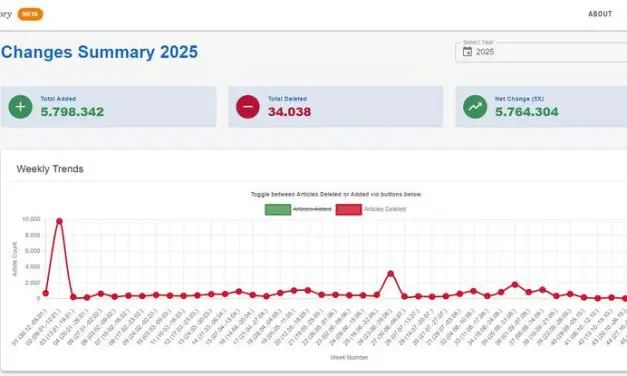This screenshot has height=376, width=627.
Task: Toggle the Articles Deleted legend label
Action: (385, 209)
